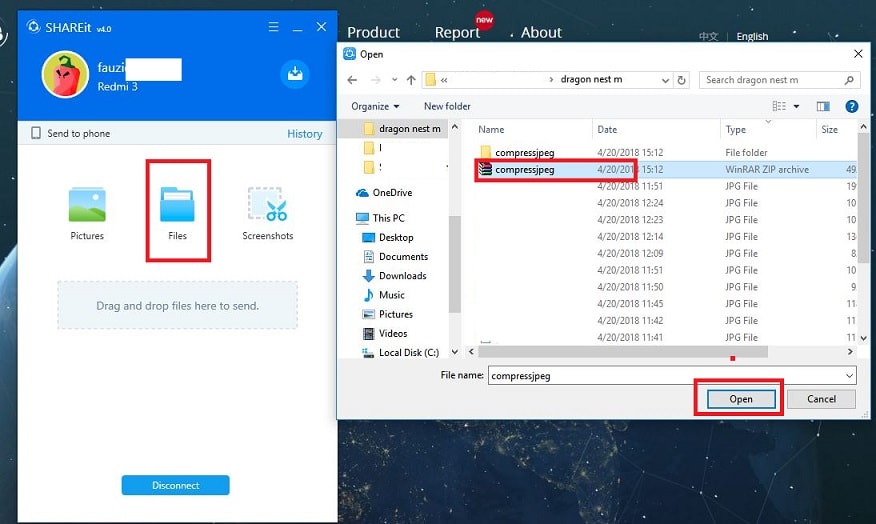This screenshot has height=524, width=876.
Task: Switch website language to English
Action: coord(752,36)
